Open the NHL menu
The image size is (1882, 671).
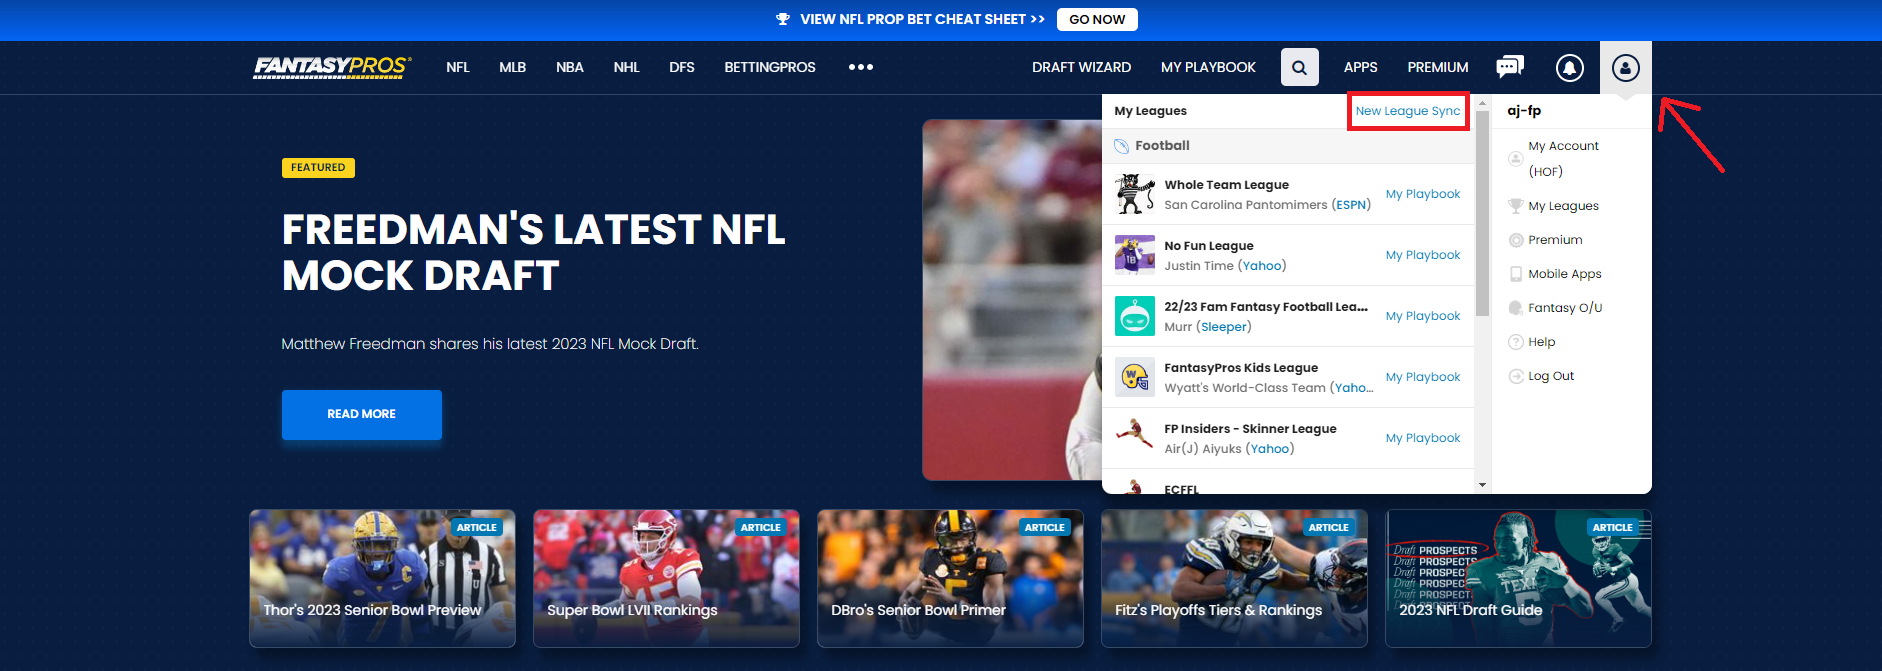tap(627, 67)
